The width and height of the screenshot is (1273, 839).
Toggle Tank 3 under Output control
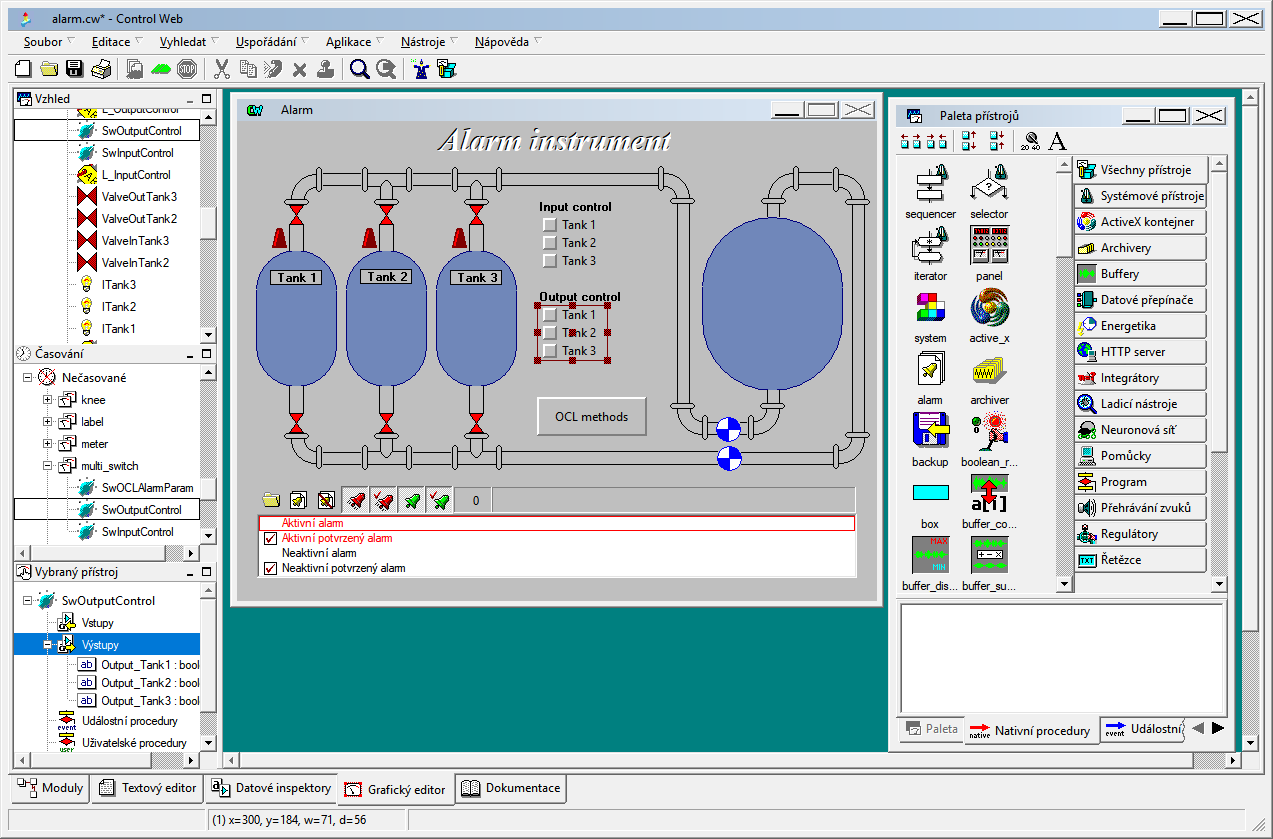click(x=549, y=351)
